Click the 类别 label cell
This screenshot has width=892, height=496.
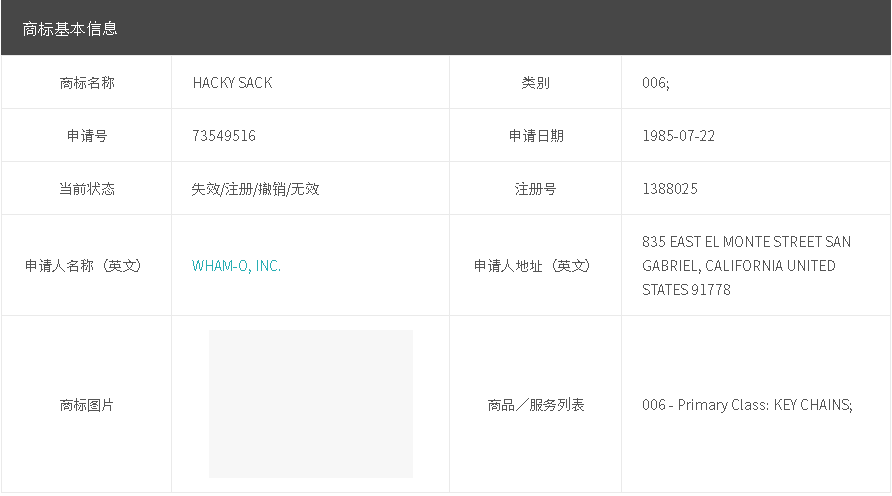pos(535,83)
